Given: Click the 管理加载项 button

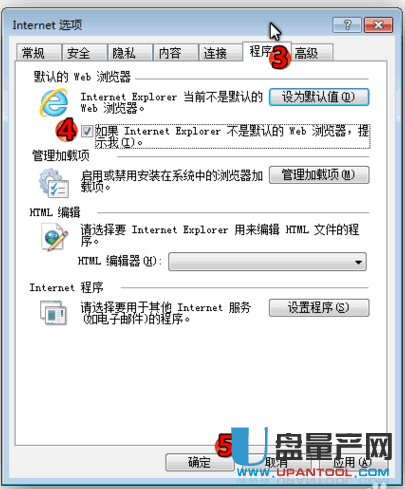Looking at the screenshot, I should 319,175.
